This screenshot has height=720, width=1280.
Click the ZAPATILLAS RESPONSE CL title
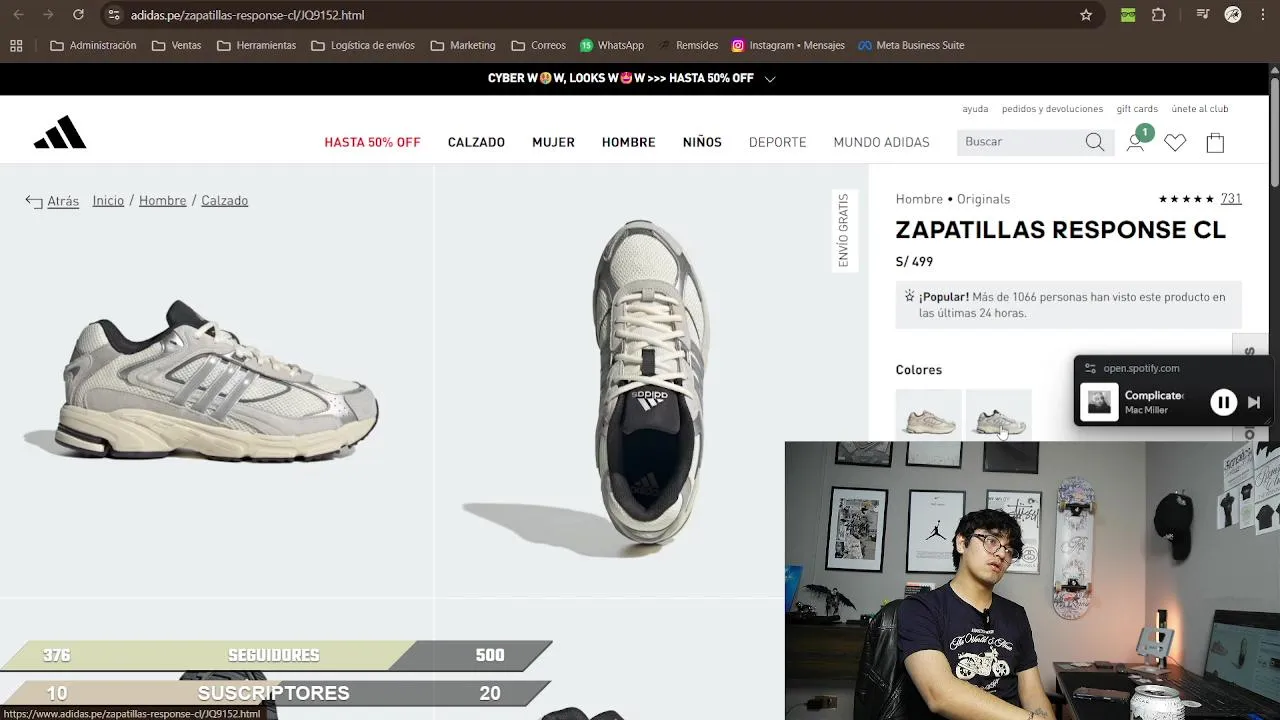(1060, 230)
